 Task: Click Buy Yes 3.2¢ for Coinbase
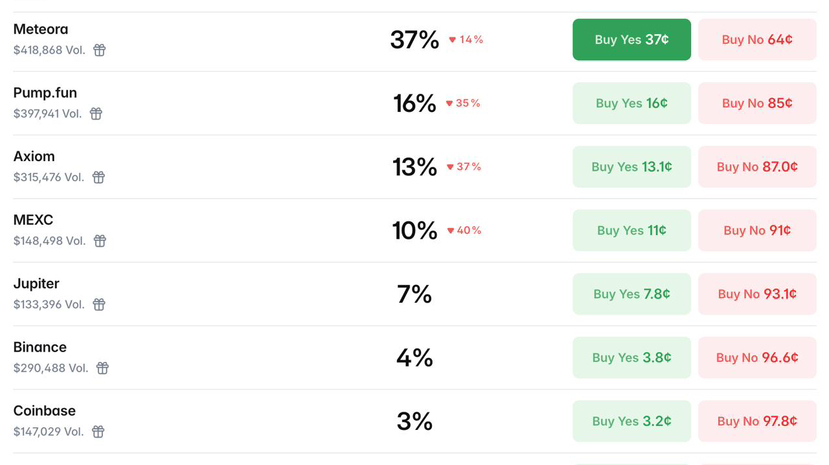click(x=631, y=421)
